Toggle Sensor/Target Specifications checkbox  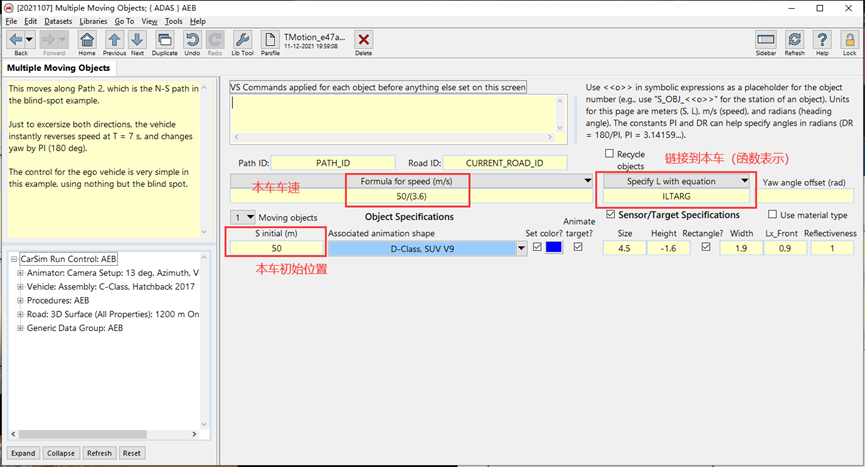click(x=610, y=214)
